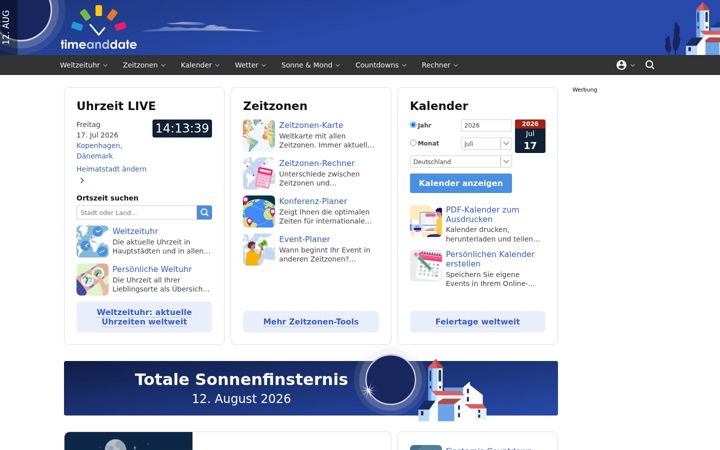The width and height of the screenshot is (720, 450).
Task: Open site search magnifier icon
Action: 650,65
